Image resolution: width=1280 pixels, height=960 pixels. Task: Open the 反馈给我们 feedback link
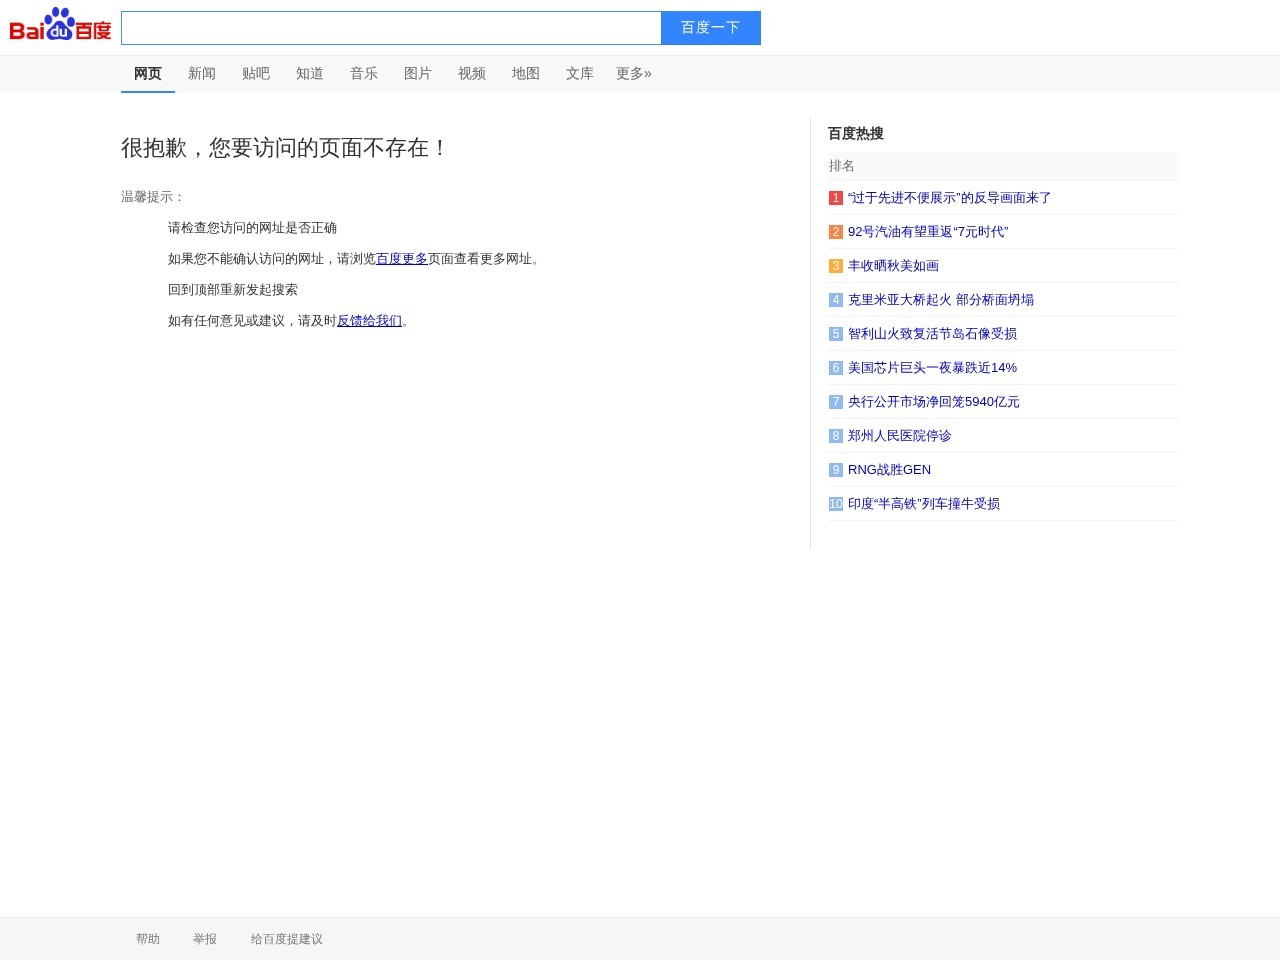coord(369,321)
